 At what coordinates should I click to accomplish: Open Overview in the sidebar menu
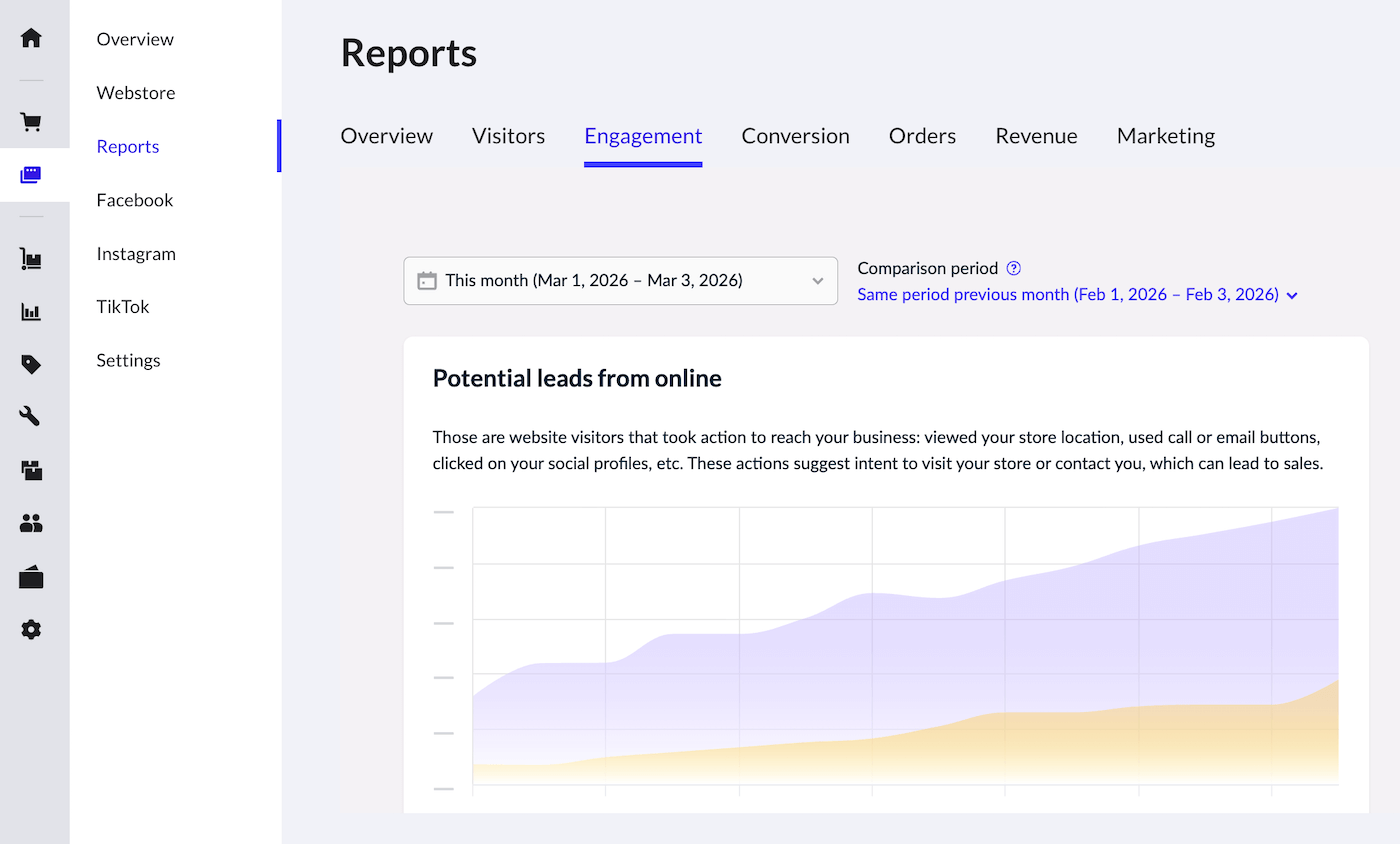click(135, 39)
